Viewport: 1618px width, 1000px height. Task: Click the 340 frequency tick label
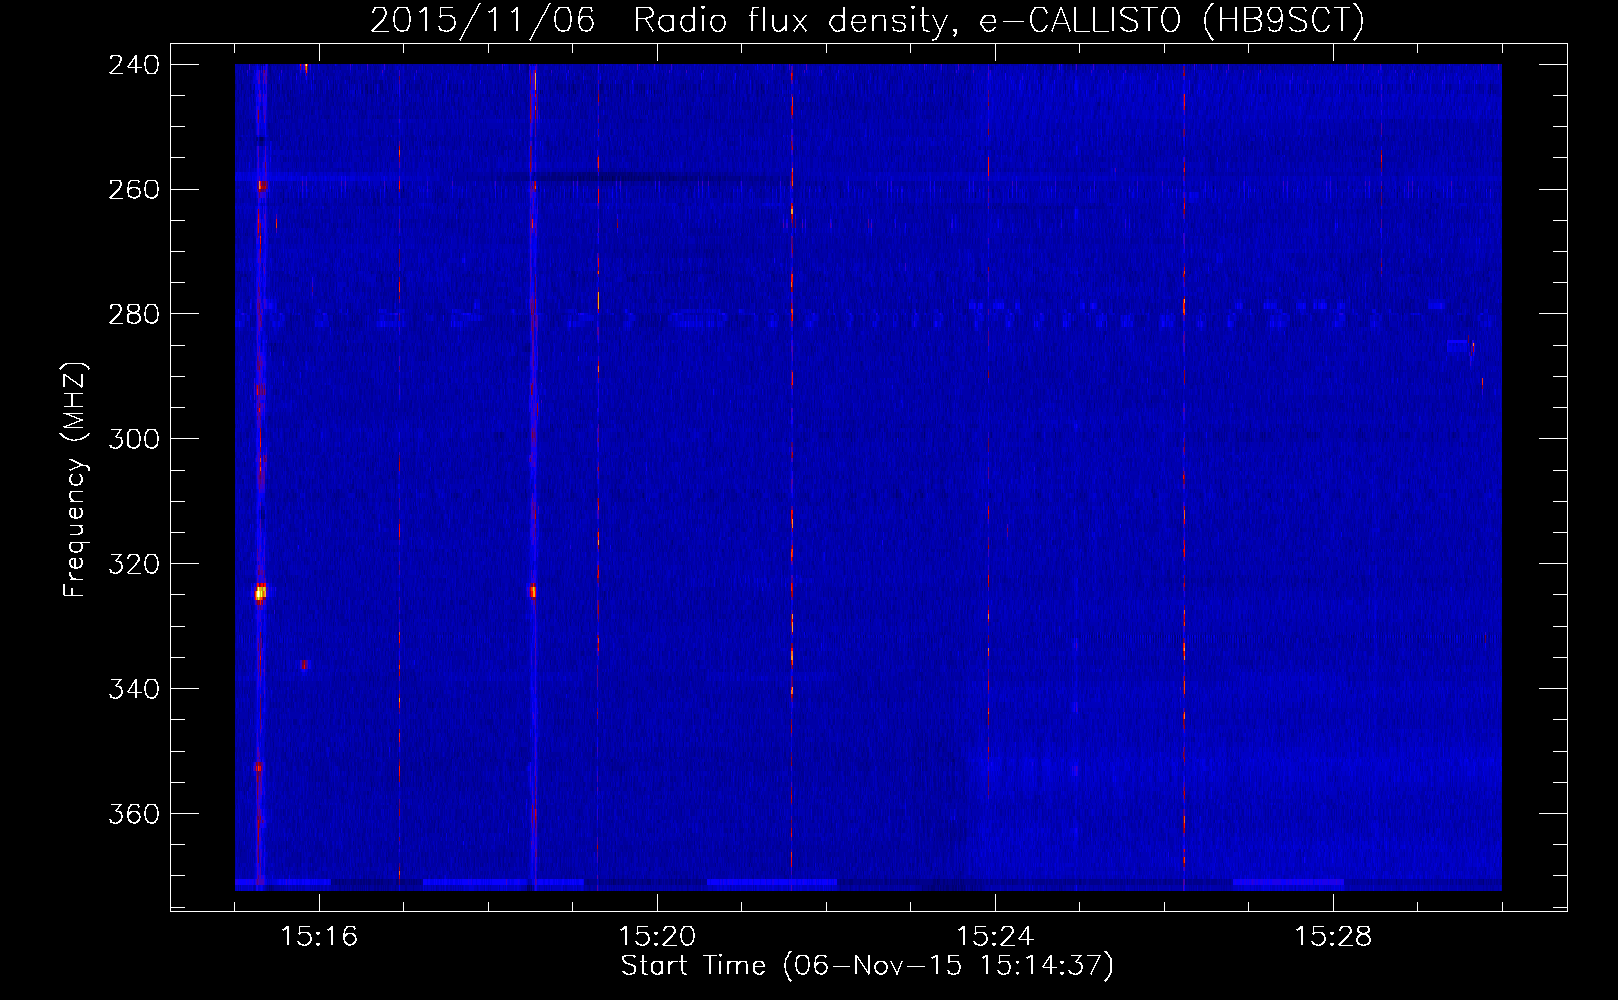(x=134, y=690)
